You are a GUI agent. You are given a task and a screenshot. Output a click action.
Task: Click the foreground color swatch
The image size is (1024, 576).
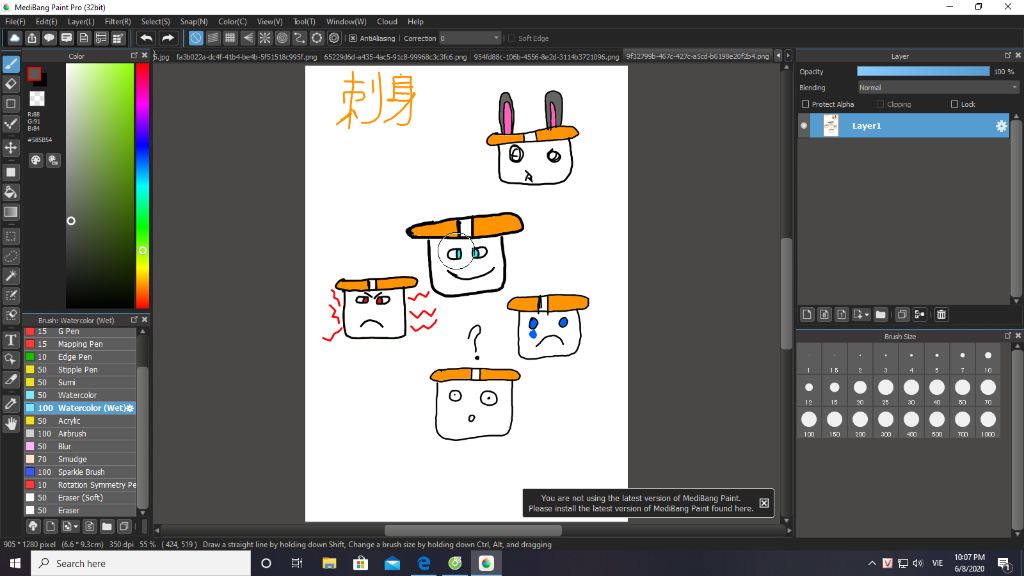tap(34, 74)
